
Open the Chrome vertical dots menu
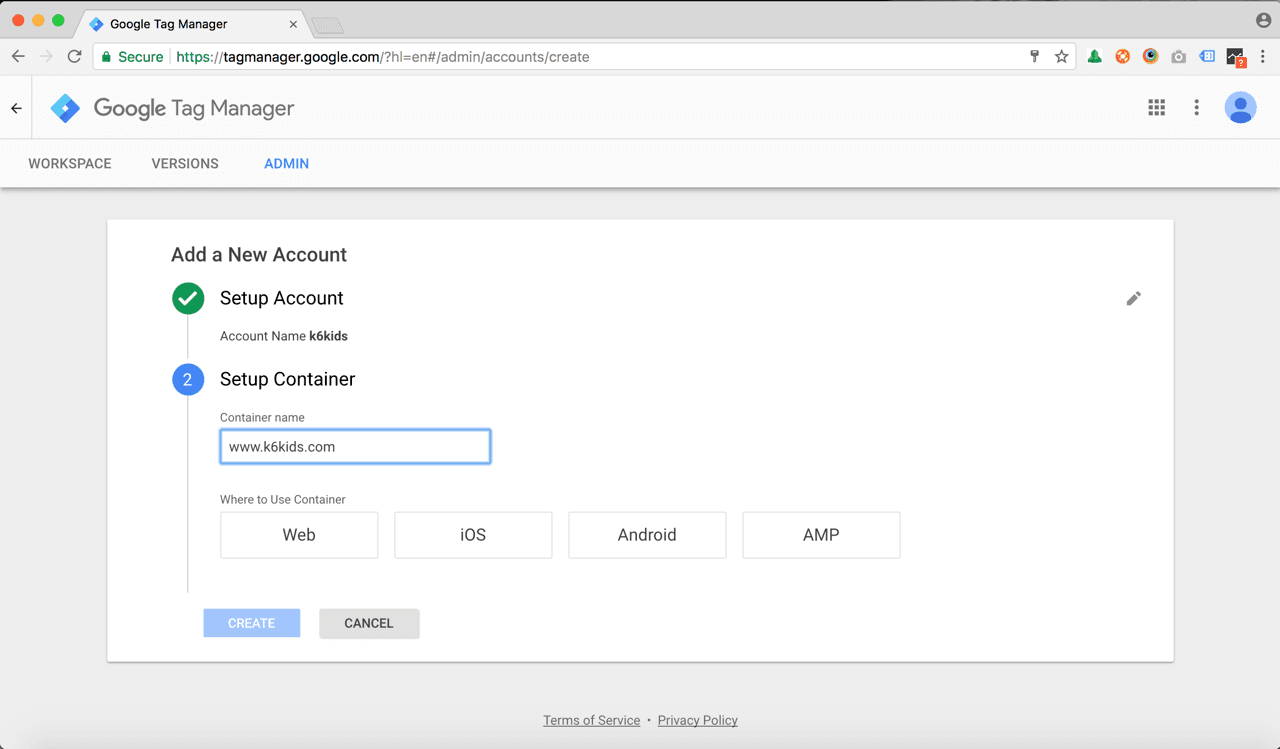1264,57
